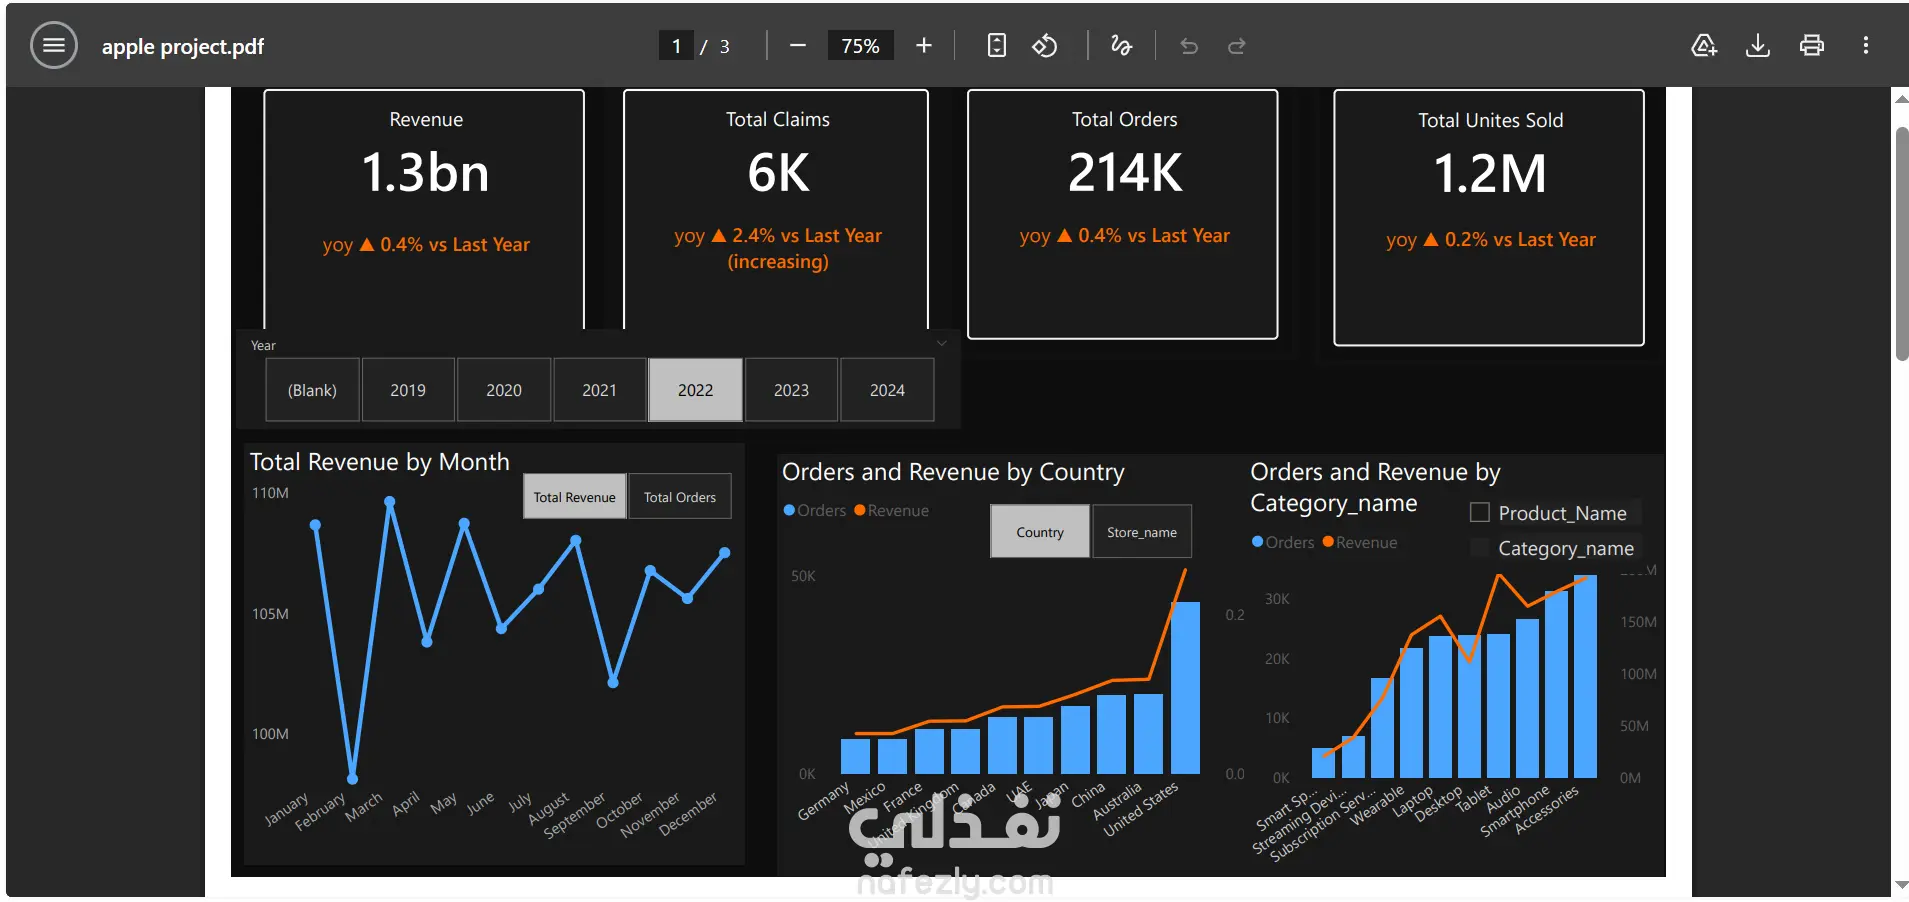1909x902 pixels.
Task: Click the fit to page icon
Action: click(996, 46)
